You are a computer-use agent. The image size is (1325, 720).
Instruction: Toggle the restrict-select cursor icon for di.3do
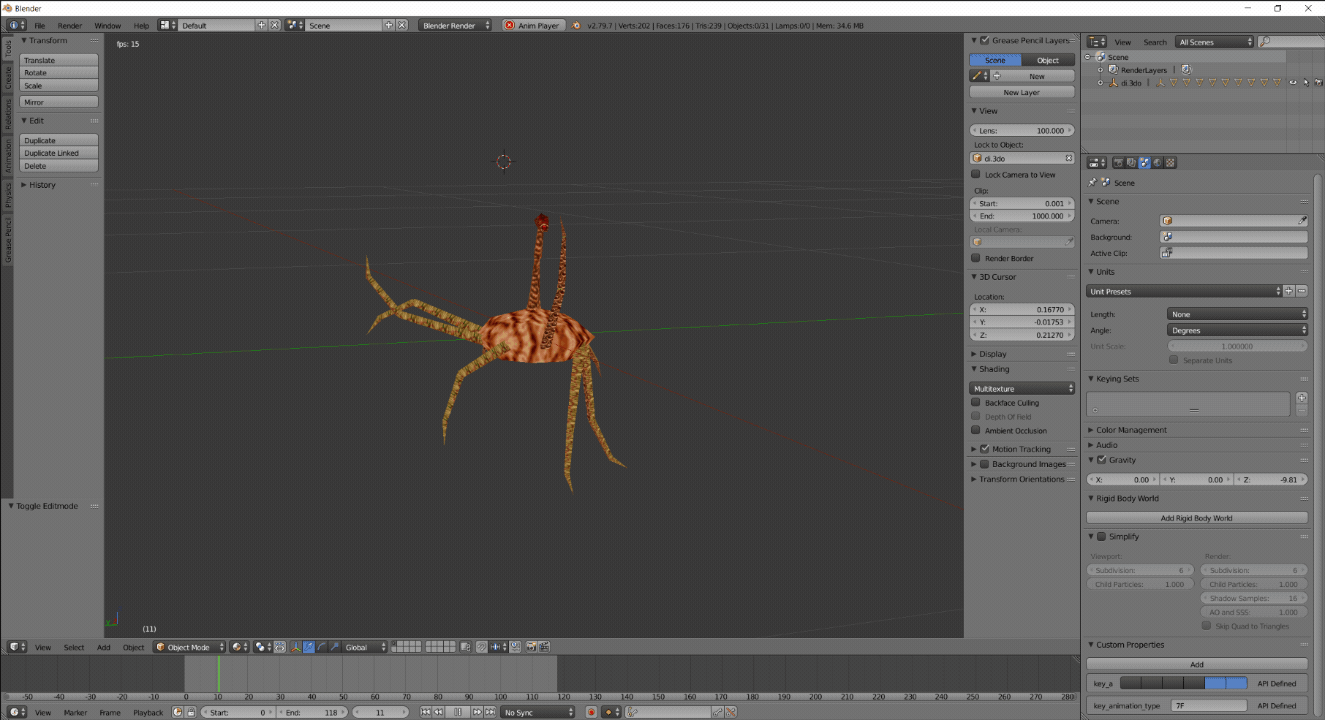point(1305,83)
